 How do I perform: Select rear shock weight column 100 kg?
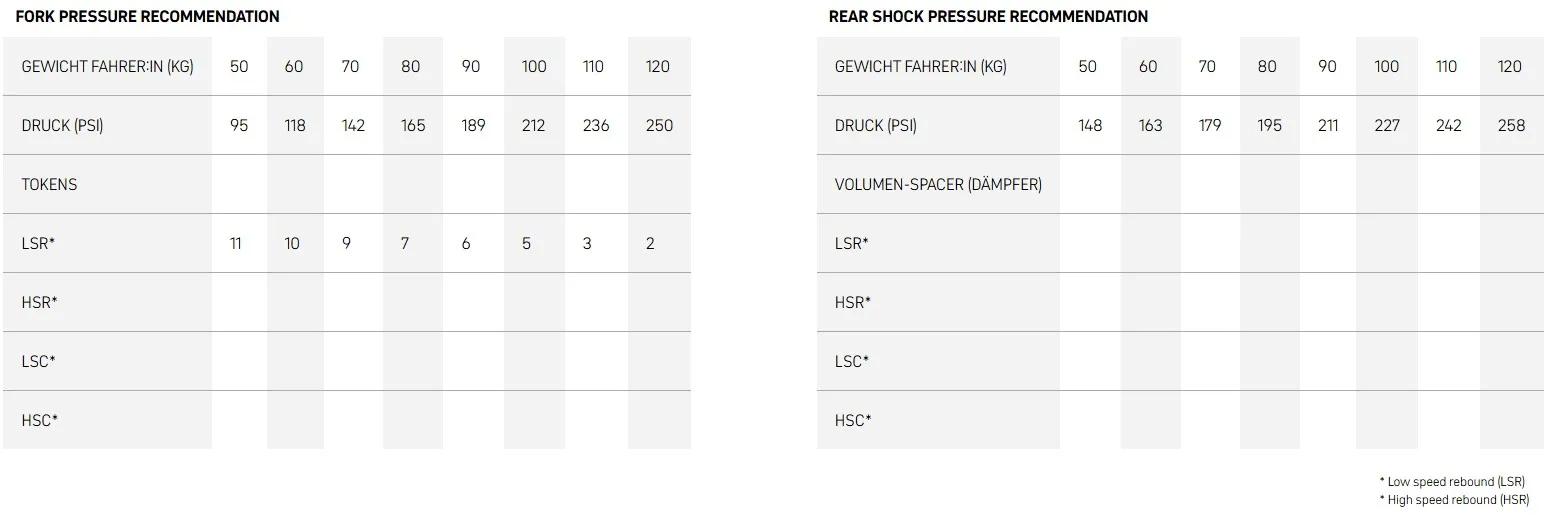(x=1386, y=66)
